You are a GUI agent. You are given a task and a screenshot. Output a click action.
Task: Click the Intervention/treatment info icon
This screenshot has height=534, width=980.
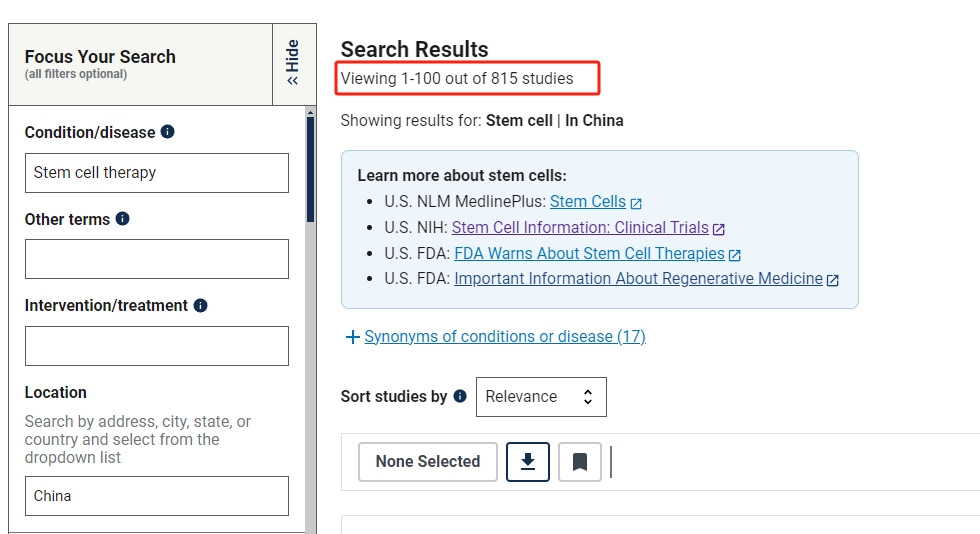(x=201, y=305)
